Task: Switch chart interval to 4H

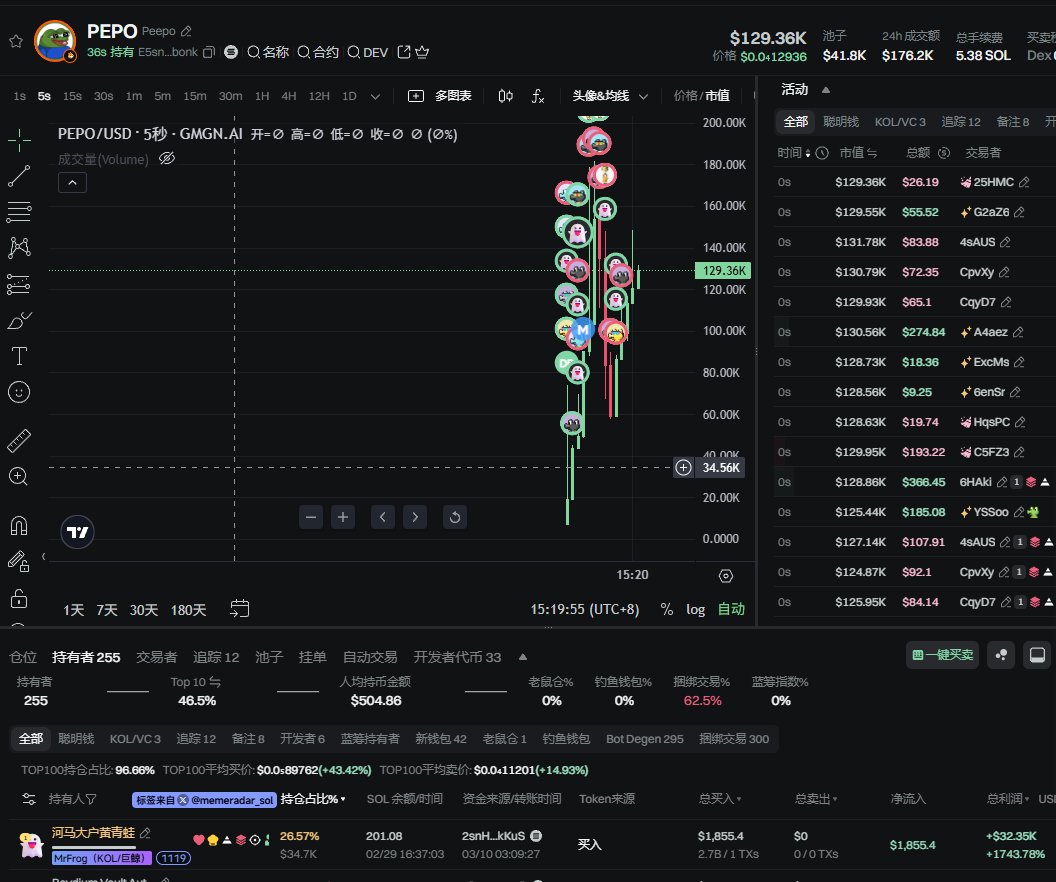Action: 288,96
